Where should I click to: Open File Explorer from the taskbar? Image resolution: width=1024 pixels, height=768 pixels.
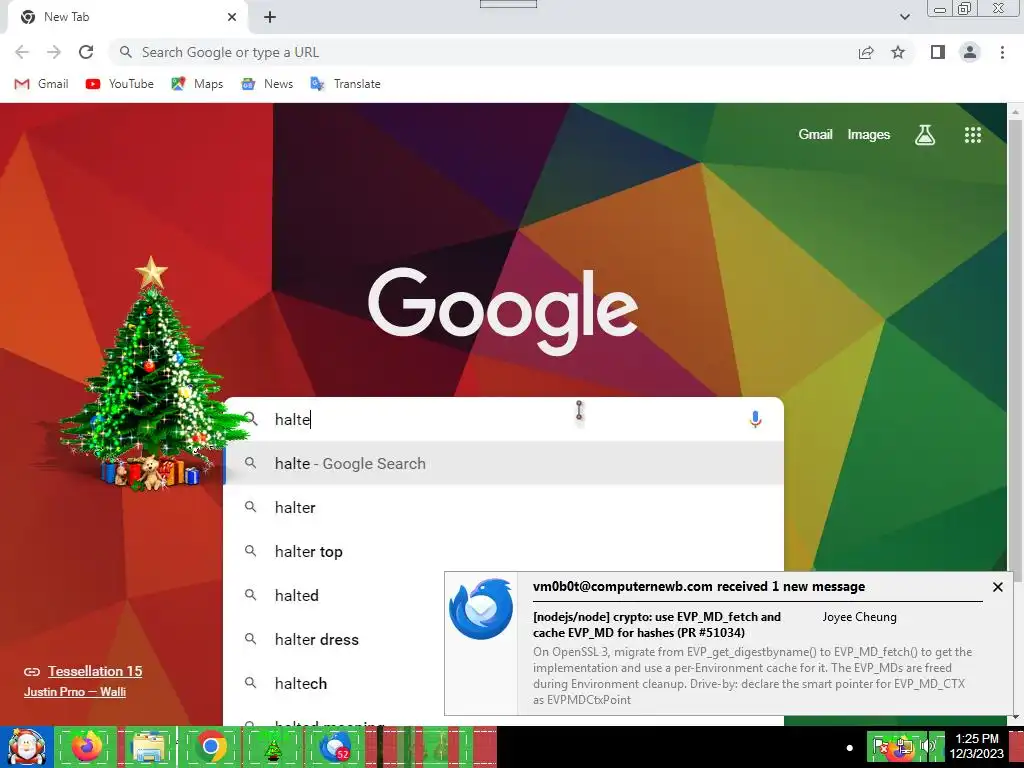coord(149,747)
